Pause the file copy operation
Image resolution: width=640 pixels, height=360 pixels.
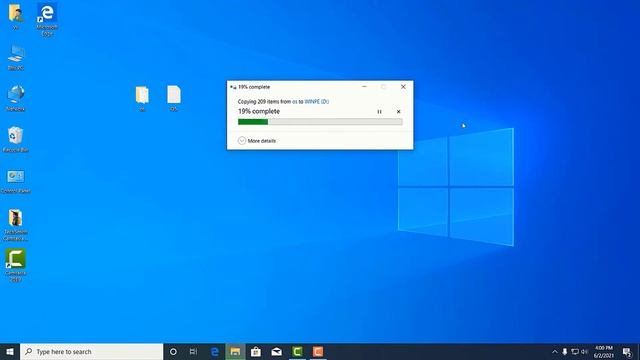379,111
